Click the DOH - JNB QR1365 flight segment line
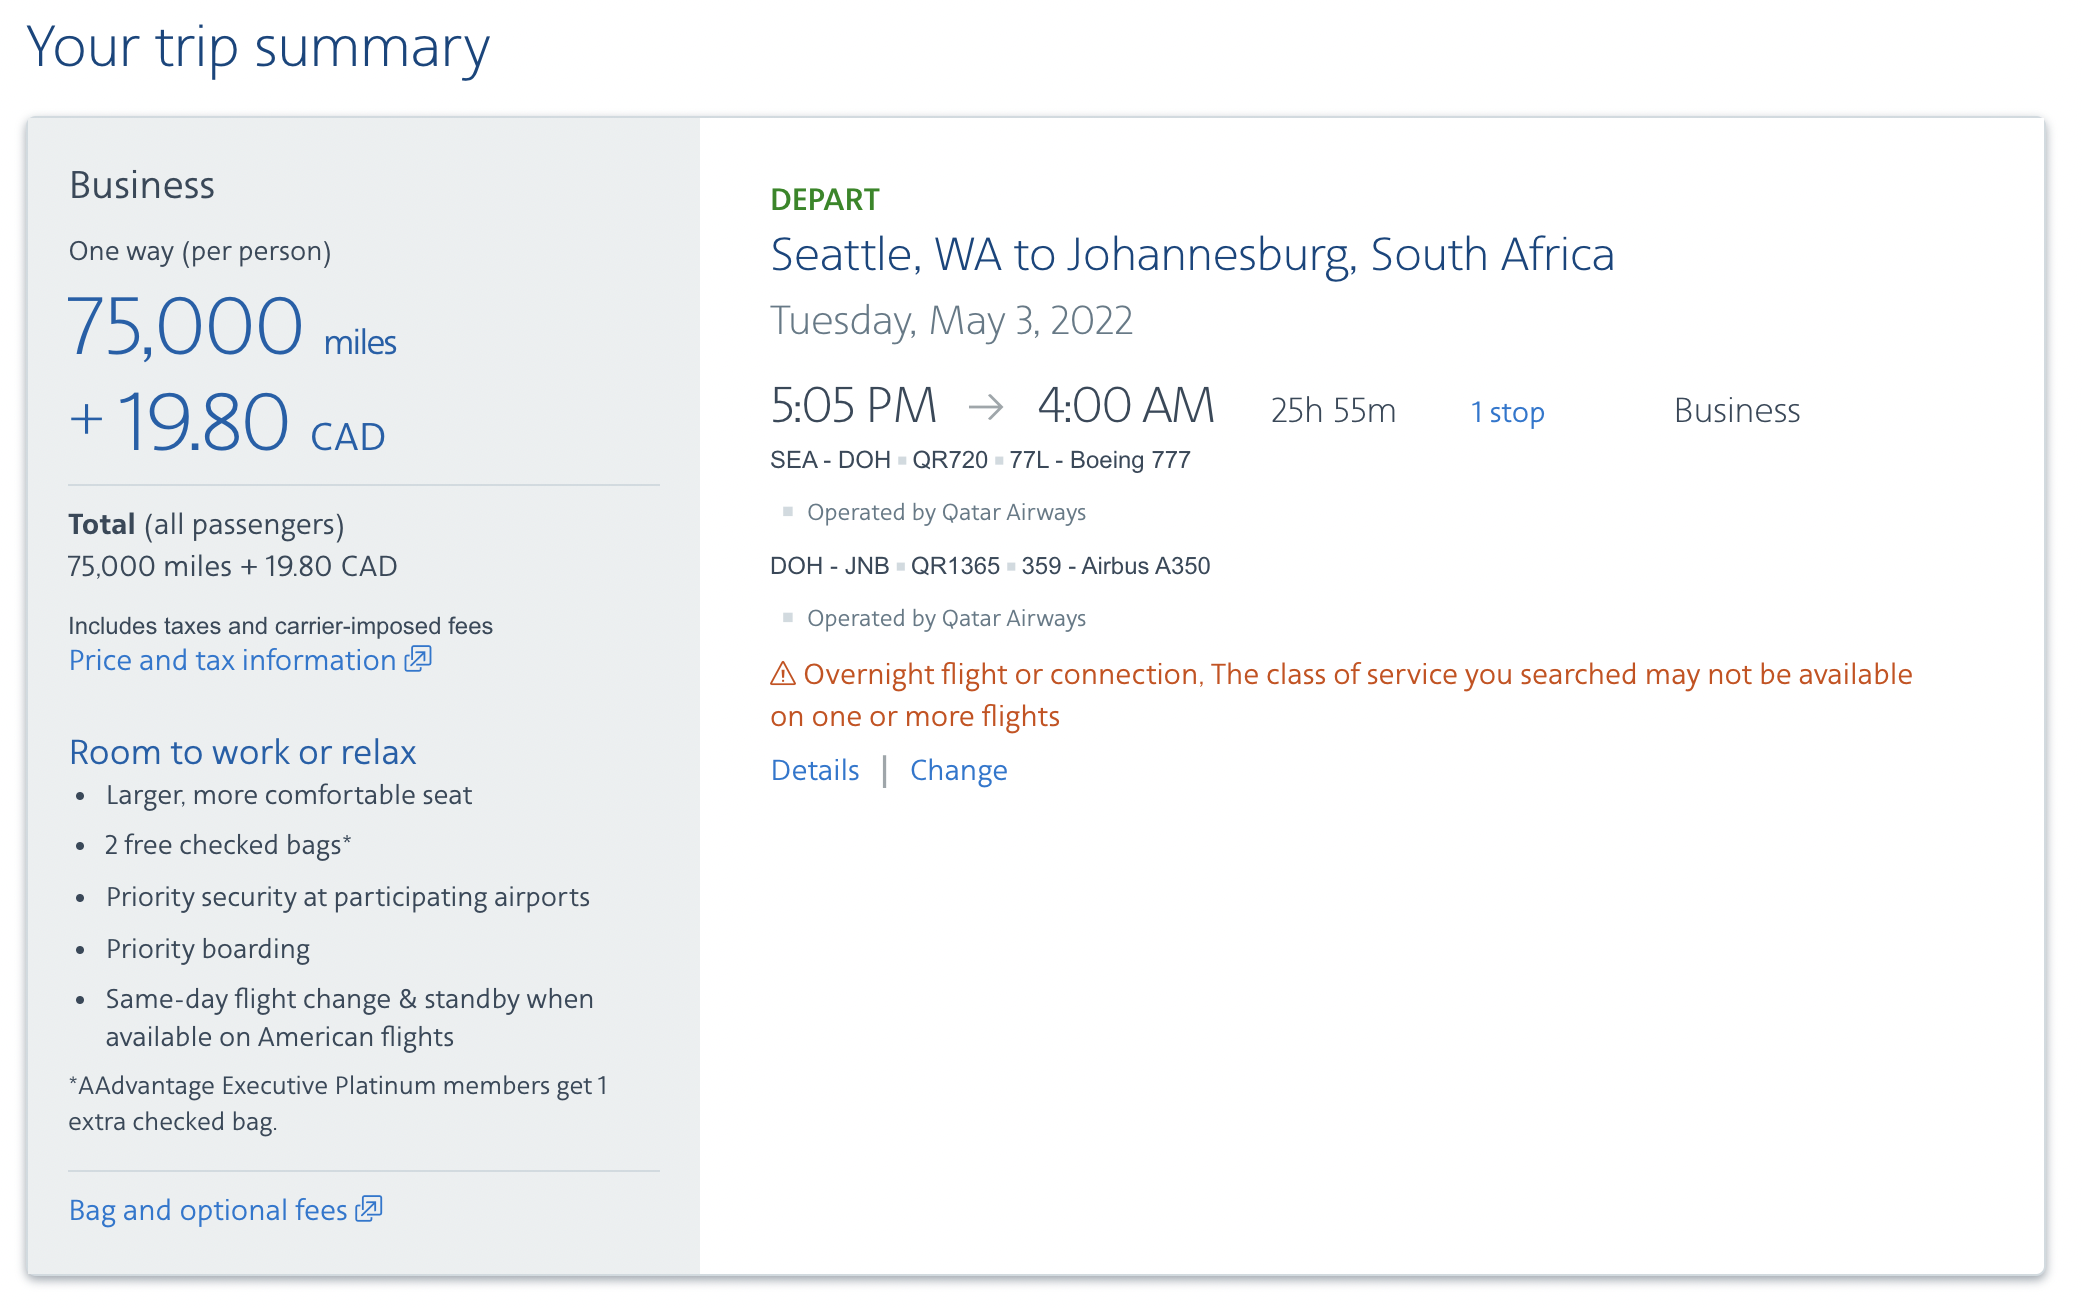Image resolution: width=2082 pixels, height=1308 pixels. 990,566
